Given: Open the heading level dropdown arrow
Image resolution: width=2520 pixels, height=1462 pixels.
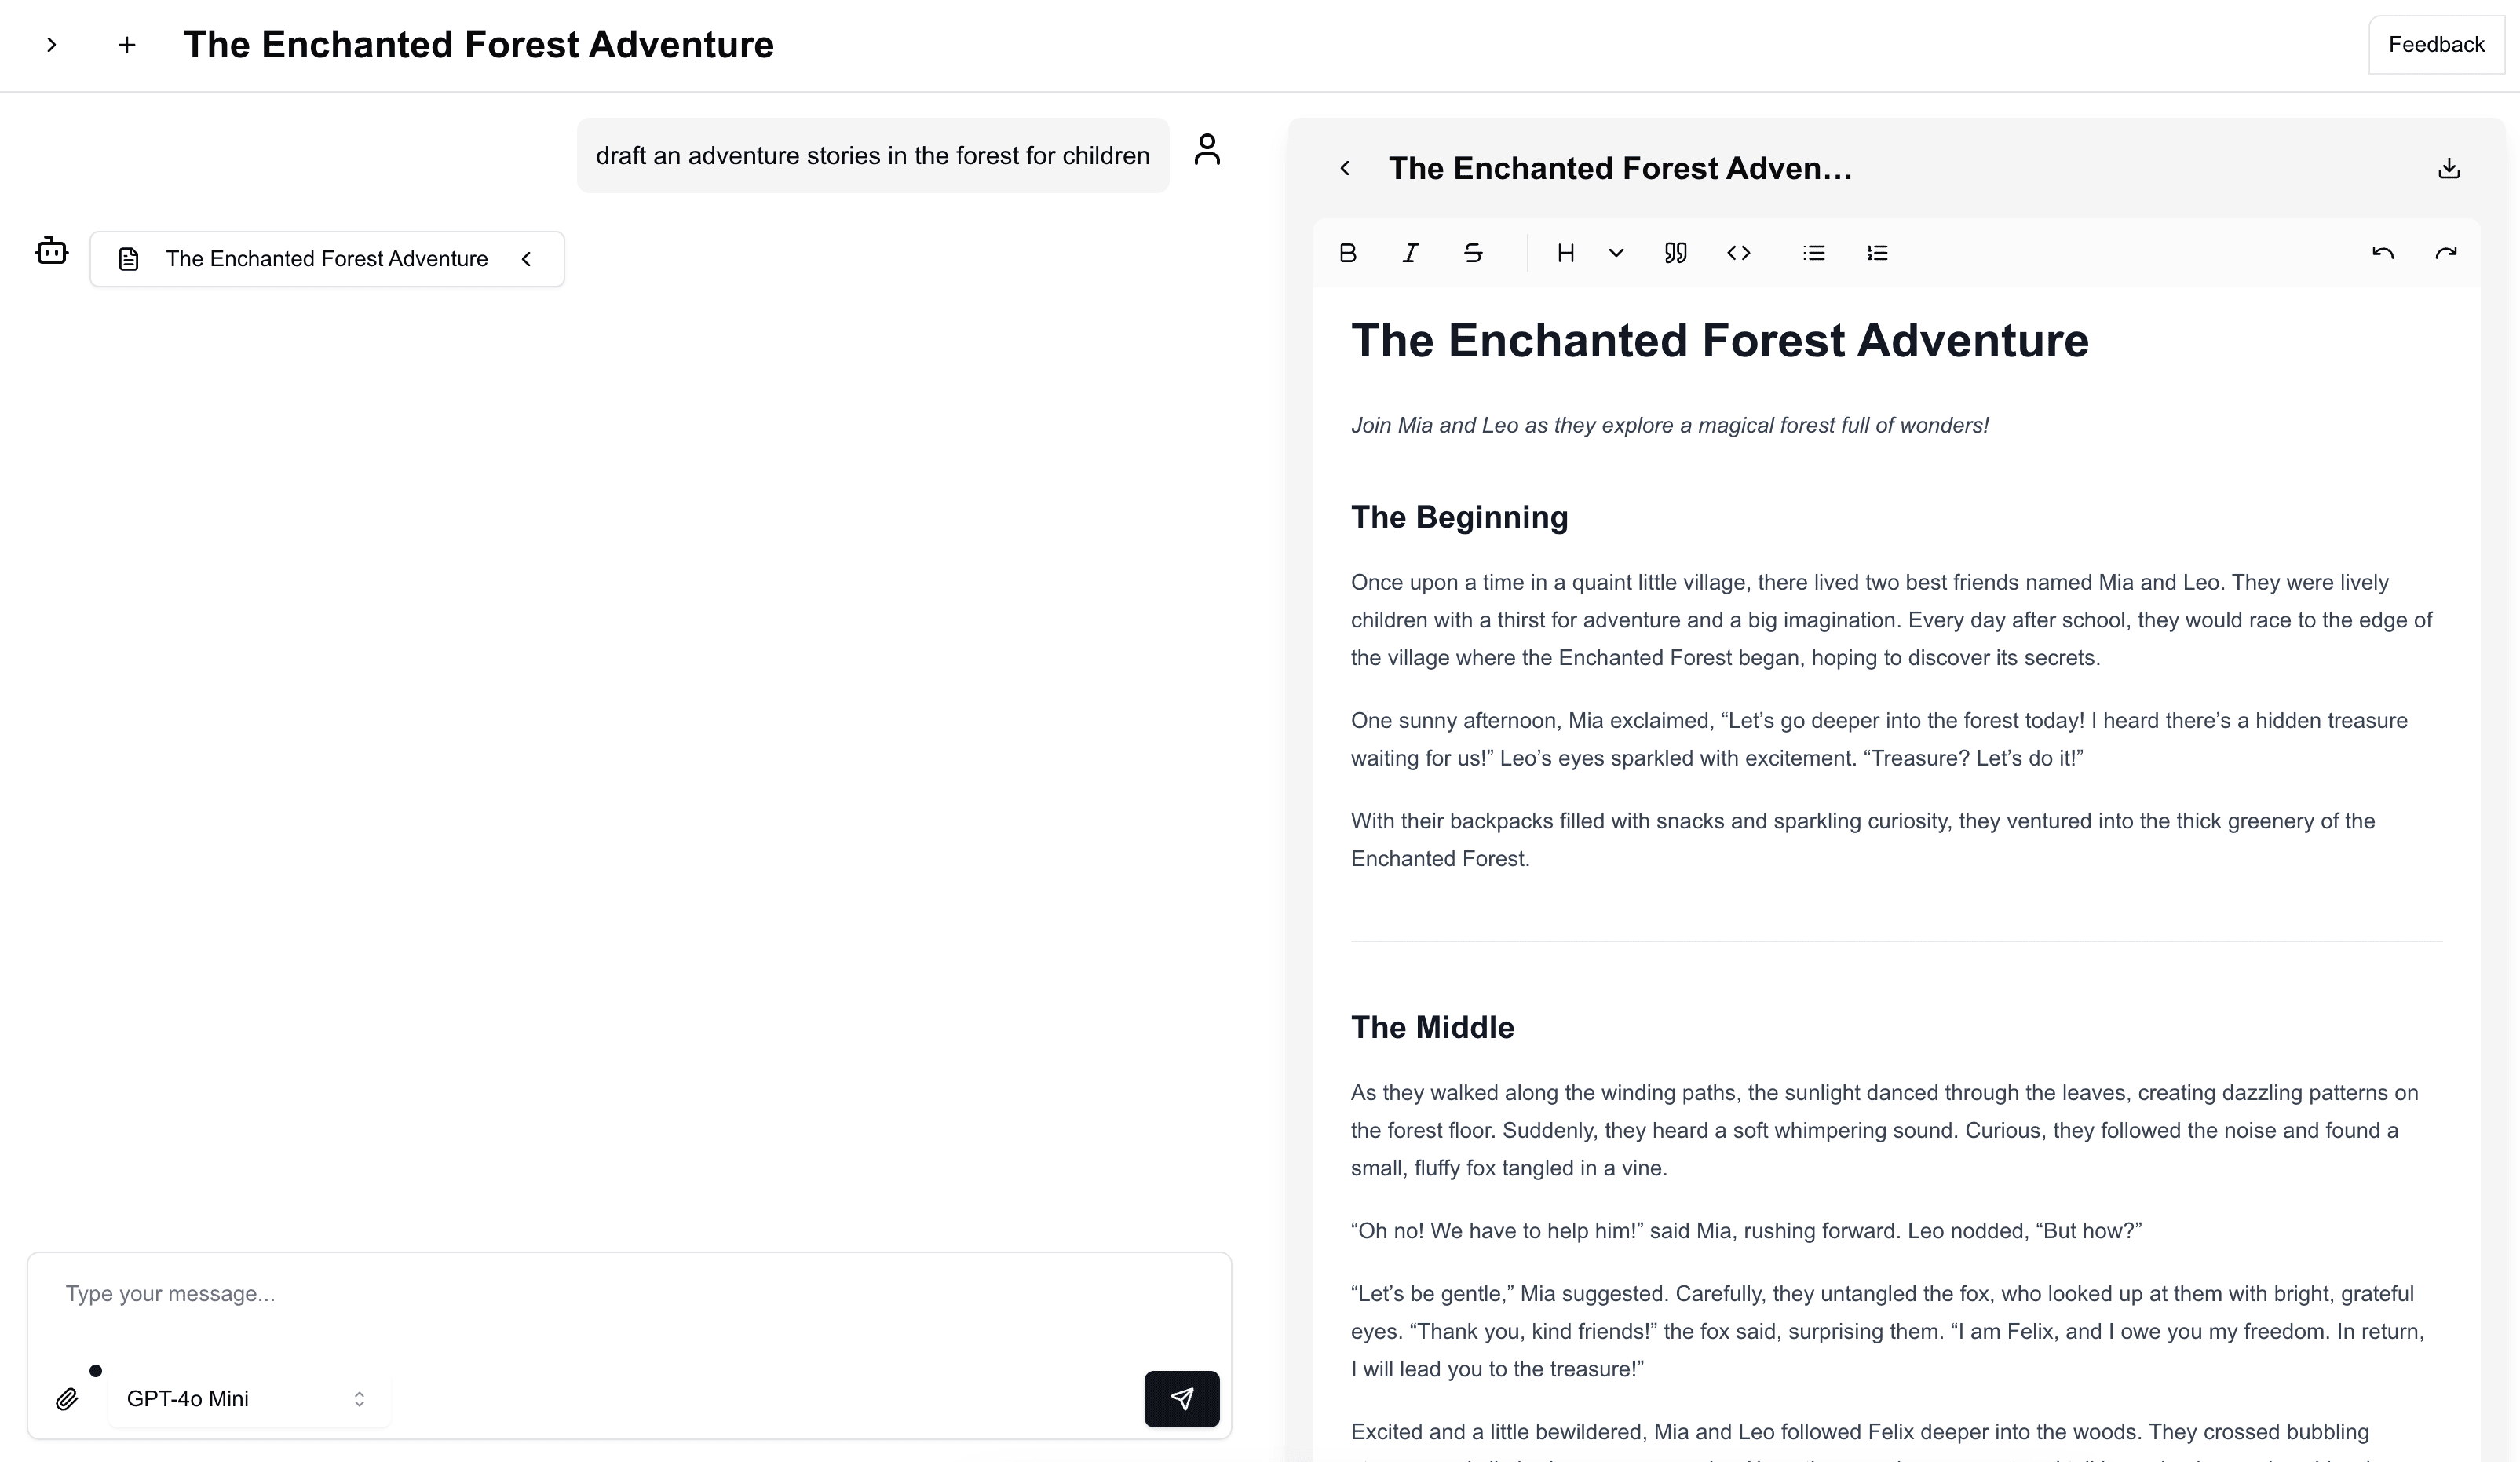Looking at the screenshot, I should (x=1616, y=253).
